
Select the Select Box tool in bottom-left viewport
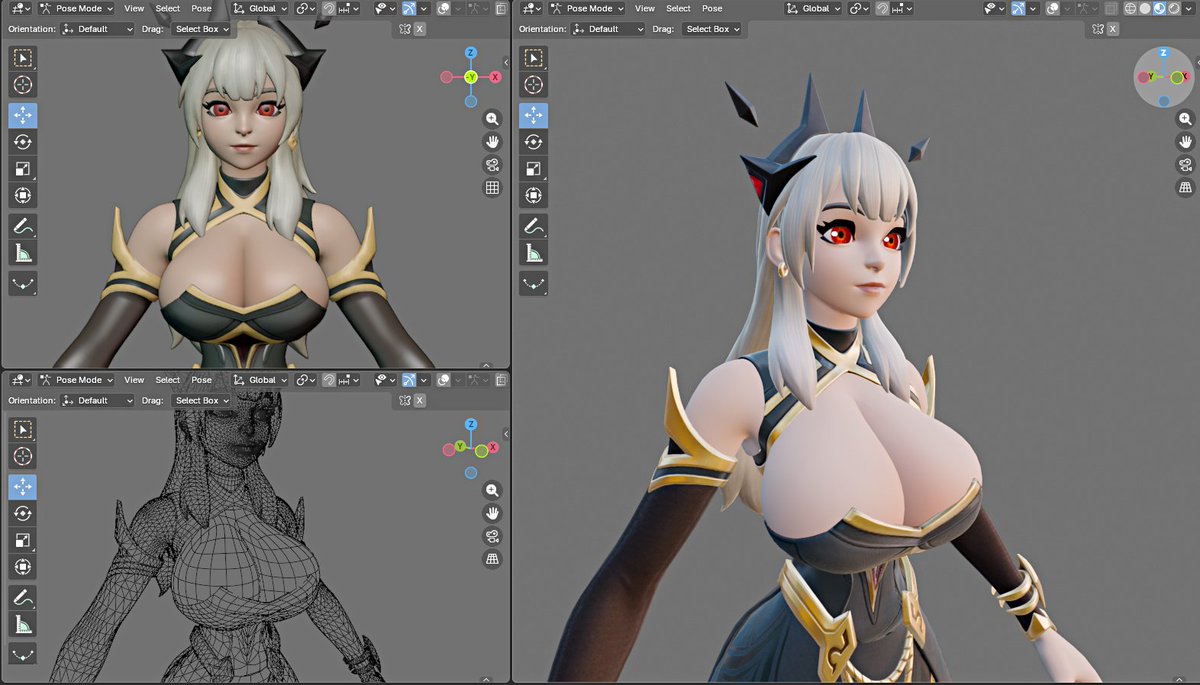(x=23, y=430)
